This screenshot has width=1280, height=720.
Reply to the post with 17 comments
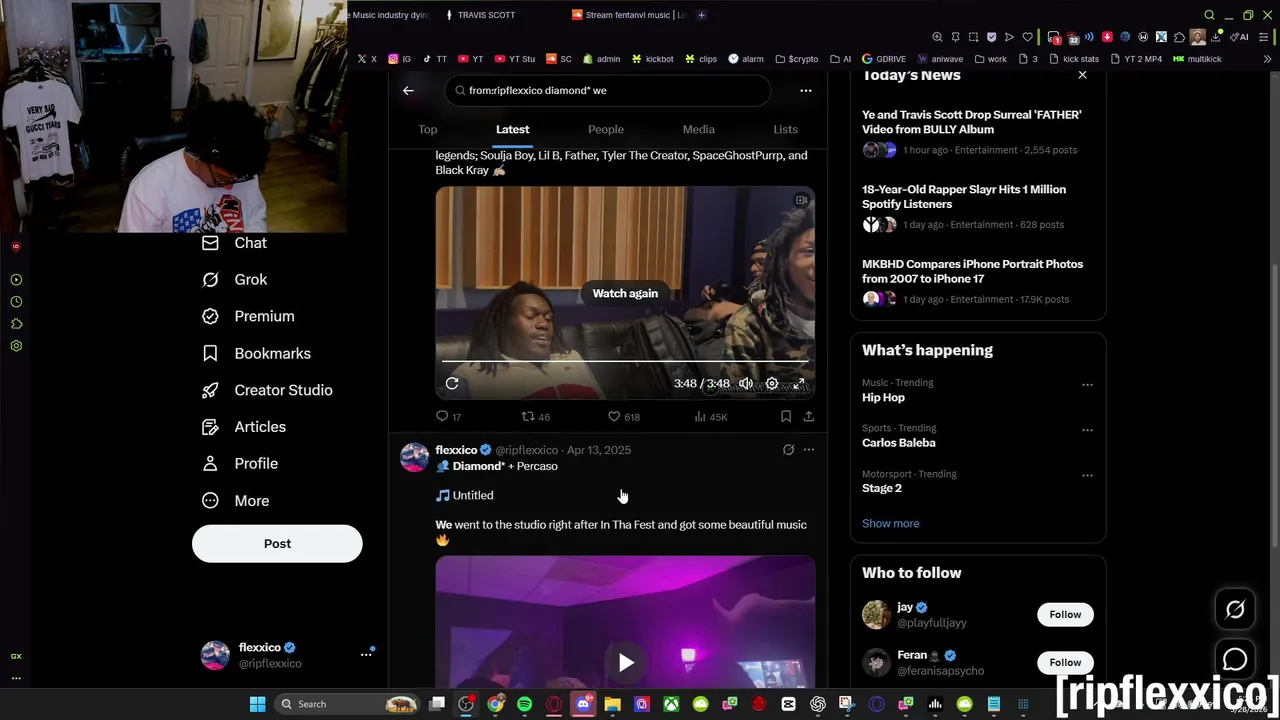point(448,416)
